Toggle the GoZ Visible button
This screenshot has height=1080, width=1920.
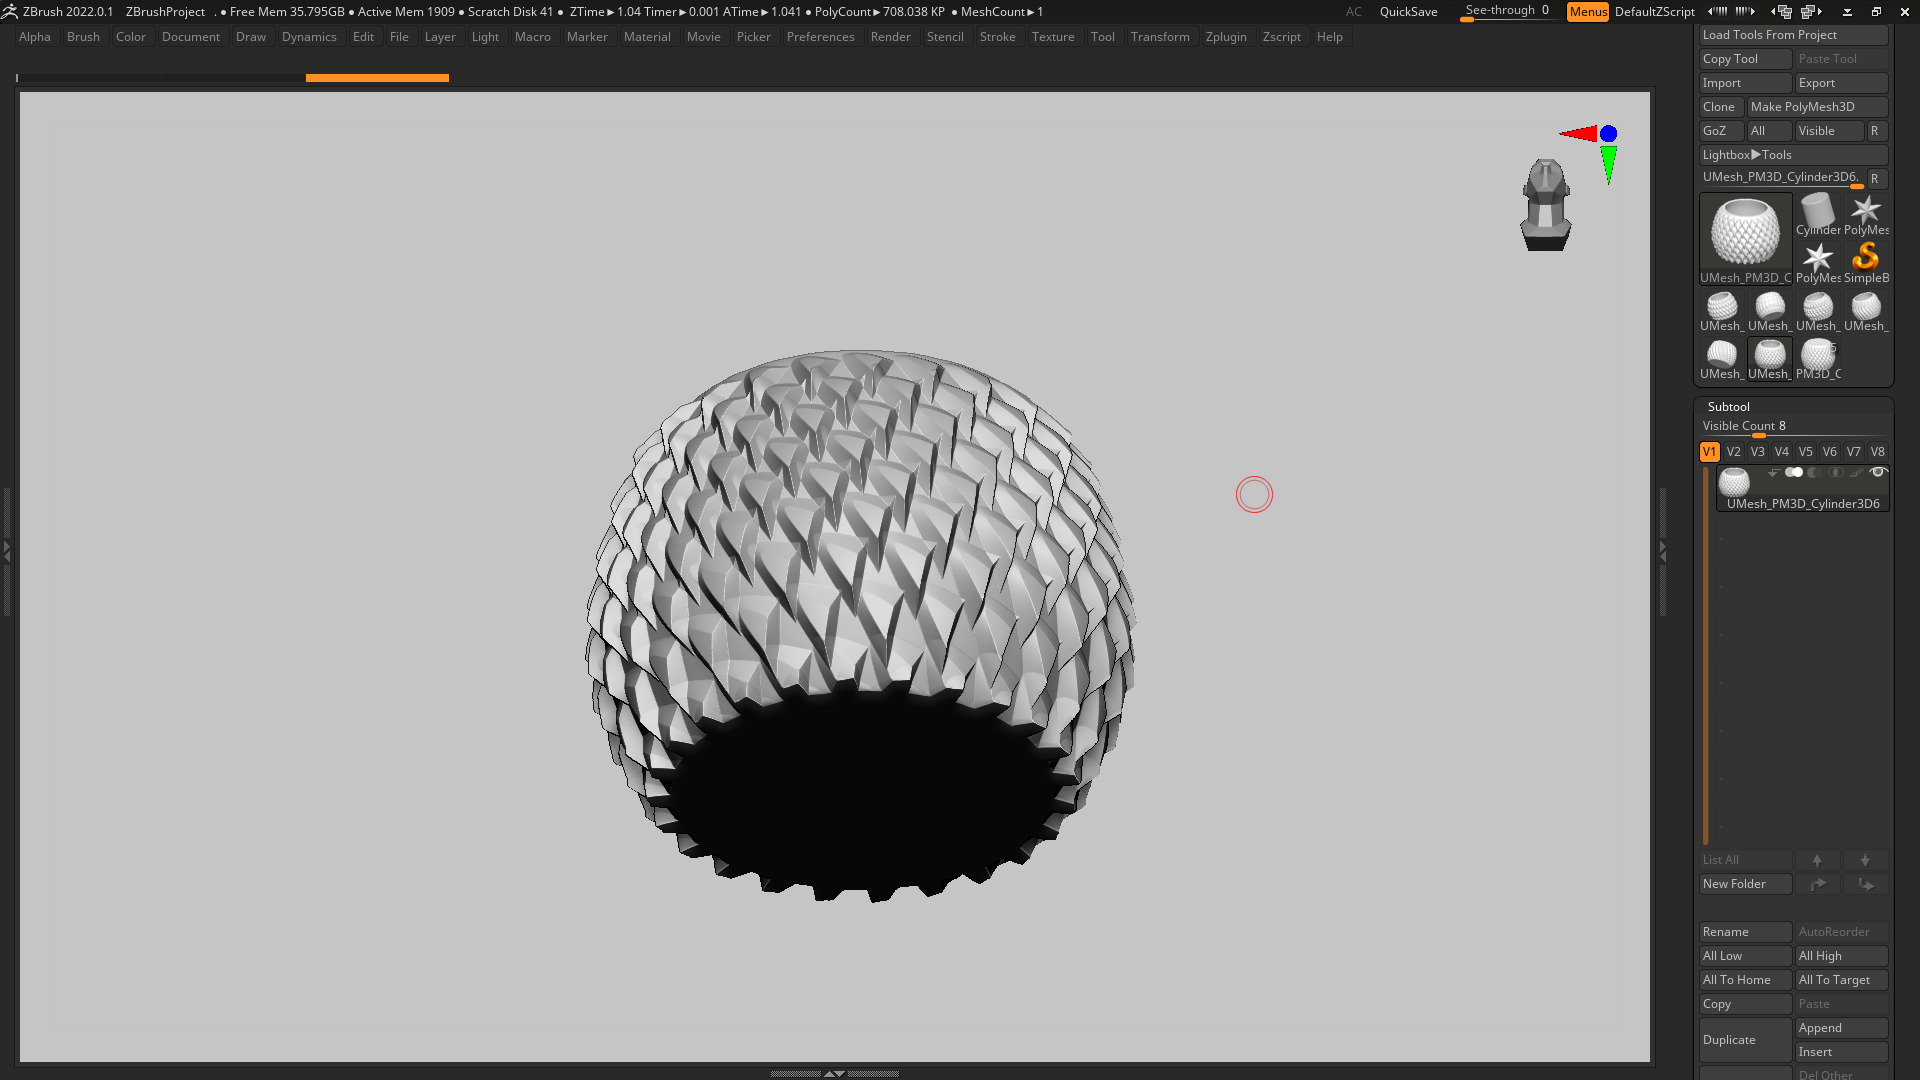(1829, 131)
